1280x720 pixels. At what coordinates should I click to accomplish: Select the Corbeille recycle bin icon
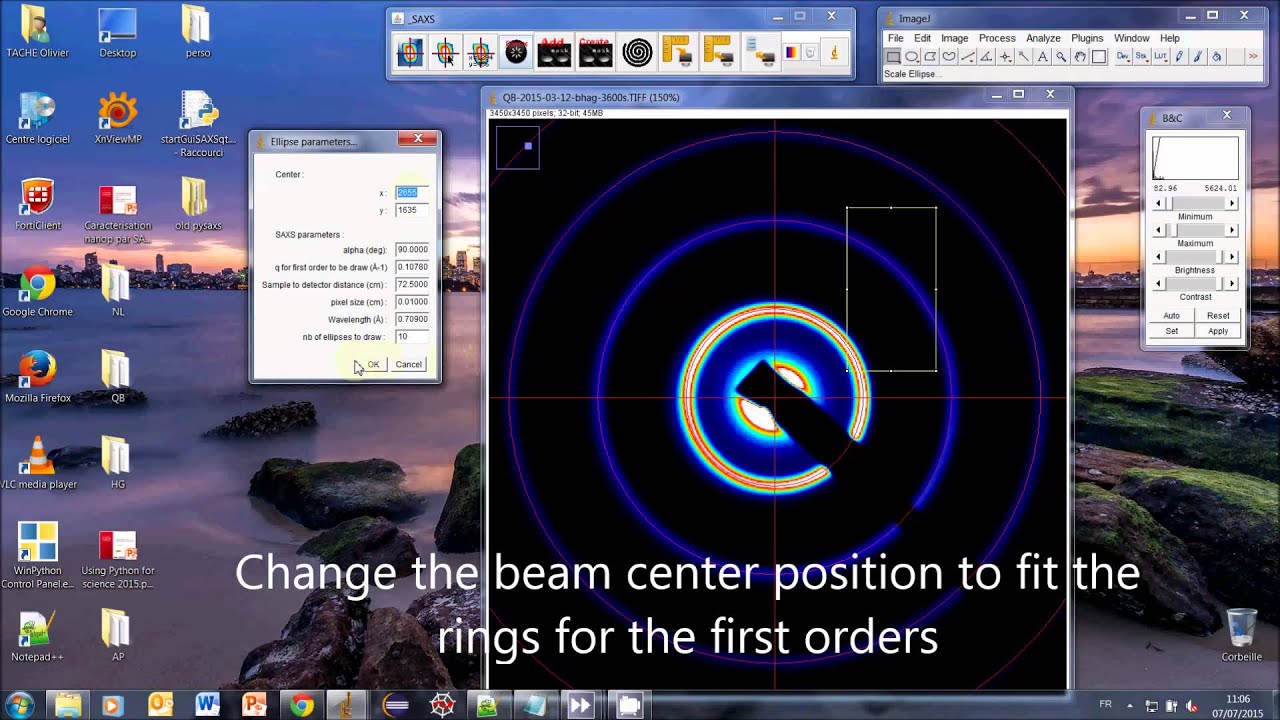[1241, 635]
